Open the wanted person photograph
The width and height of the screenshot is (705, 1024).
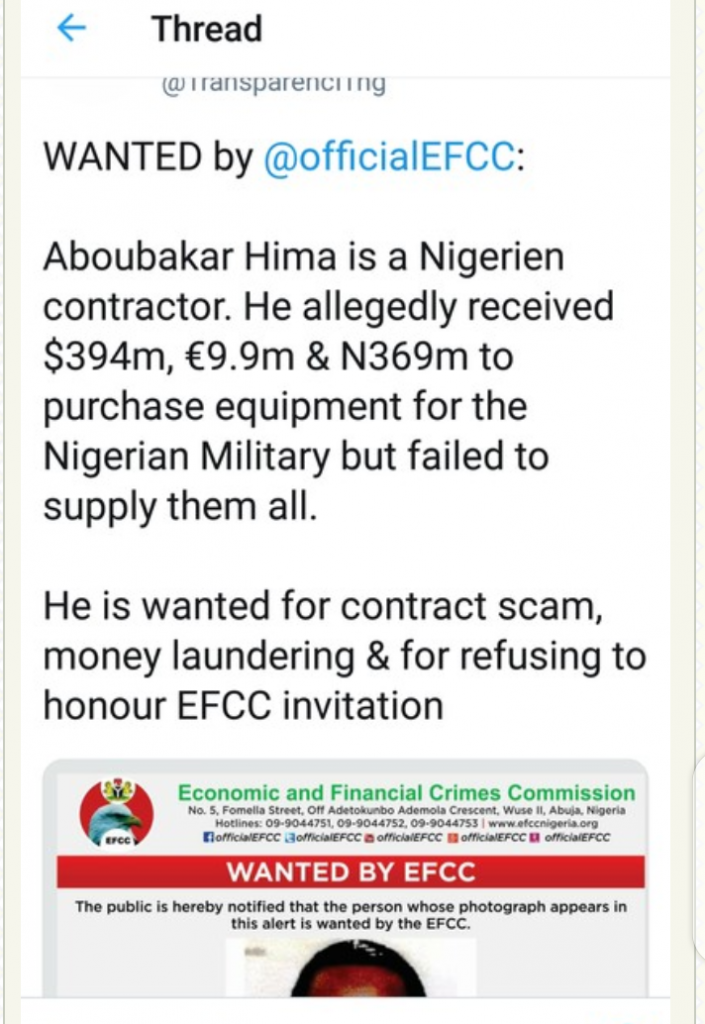(x=350, y=968)
